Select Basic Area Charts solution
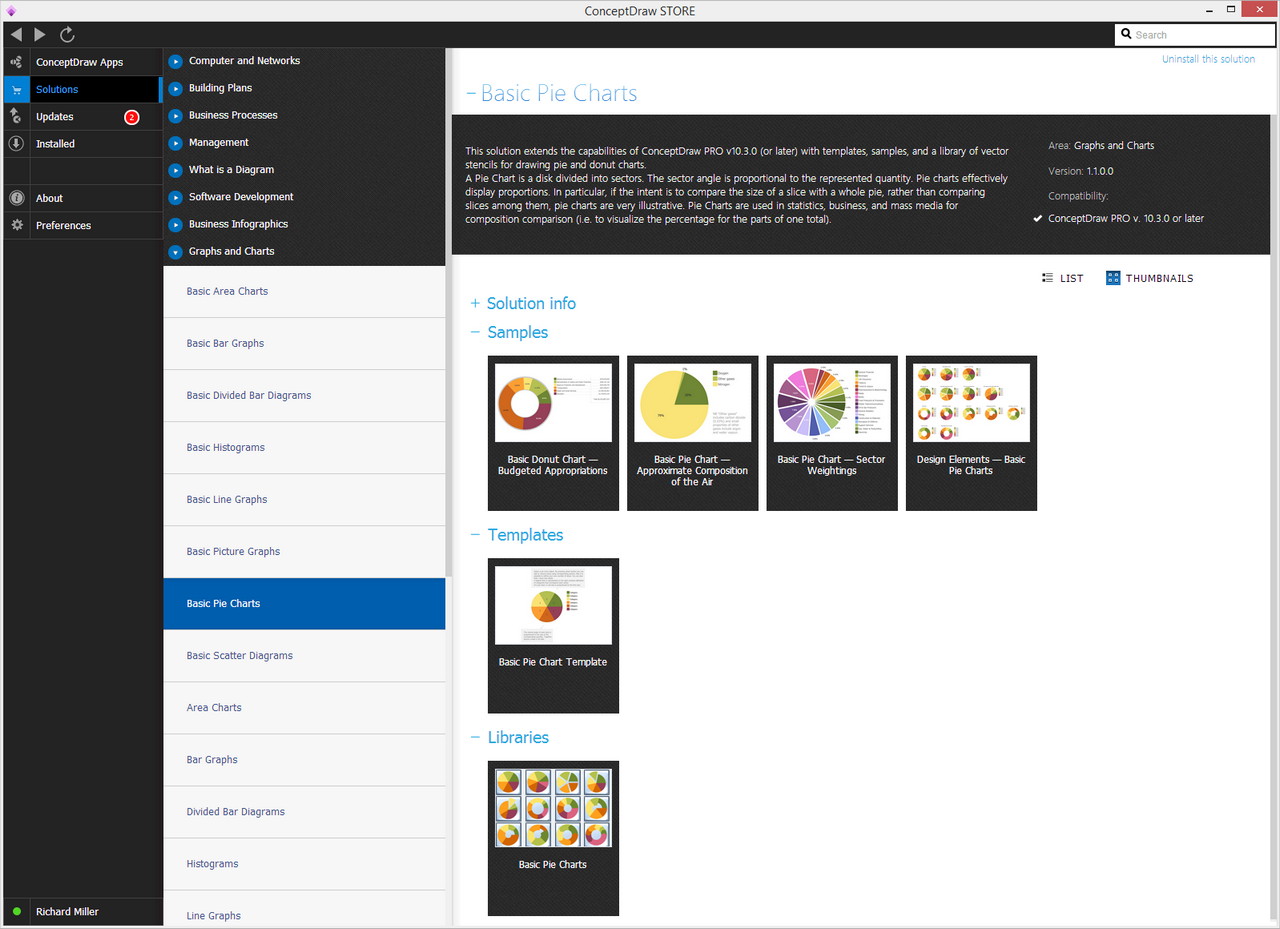 [x=304, y=291]
